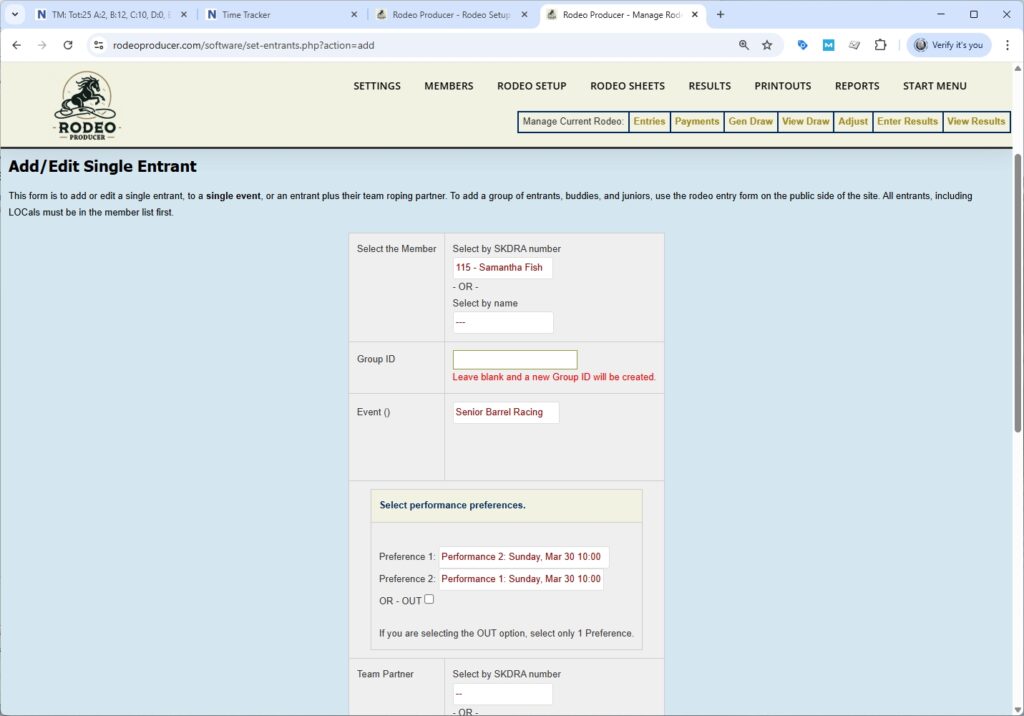Switch to the Time Tracker tab

point(280,15)
